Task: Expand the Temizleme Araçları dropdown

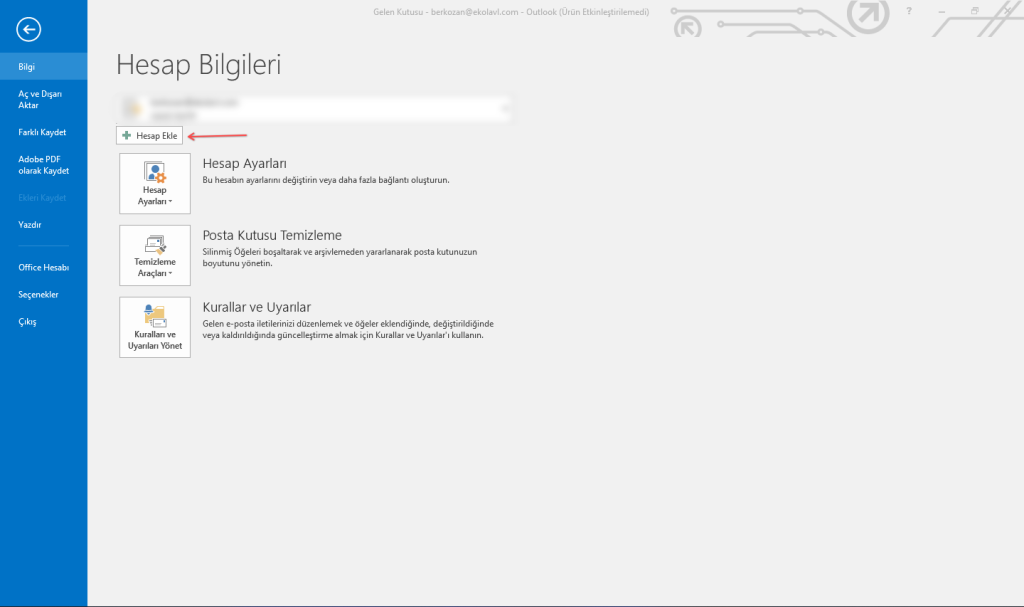Action: (154, 255)
